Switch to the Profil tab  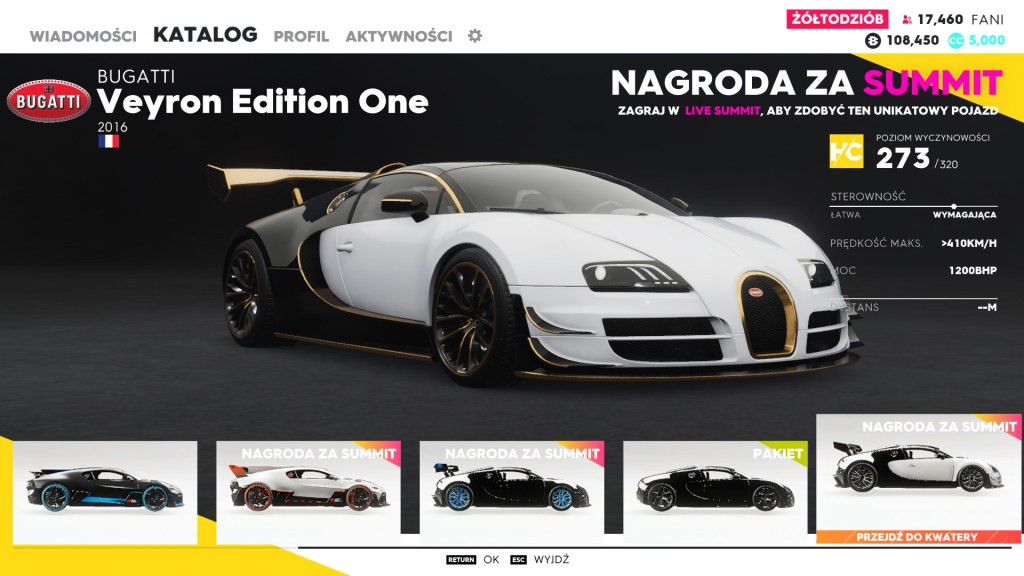pyautogui.click(x=301, y=36)
